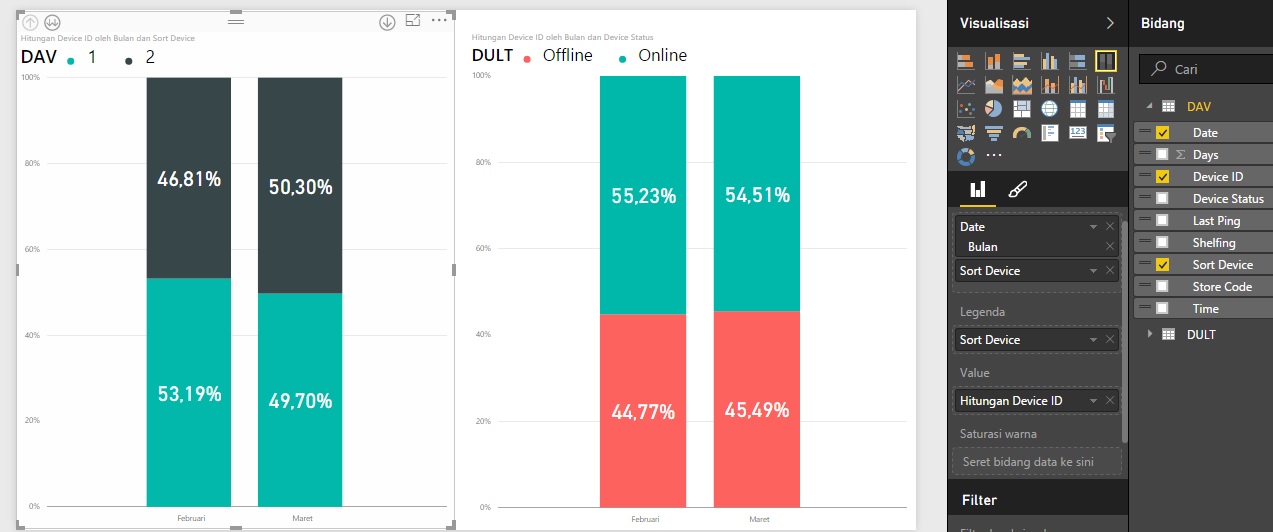This screenshot has width=1273, height=532.
Task: Click the DULT legend Offline item
Action: coord(559,56)
